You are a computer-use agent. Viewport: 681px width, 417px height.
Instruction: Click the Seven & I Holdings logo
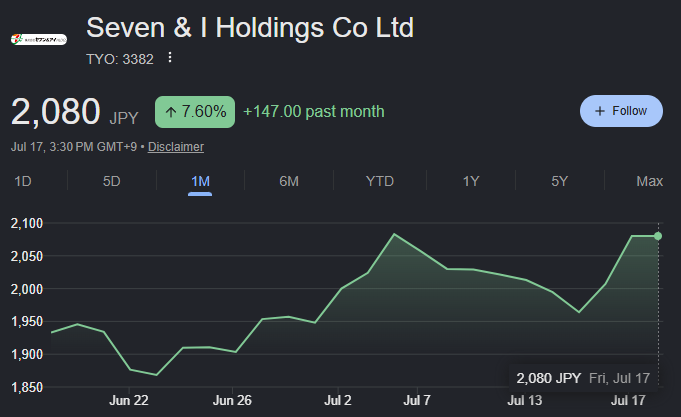tap(39, 40)
